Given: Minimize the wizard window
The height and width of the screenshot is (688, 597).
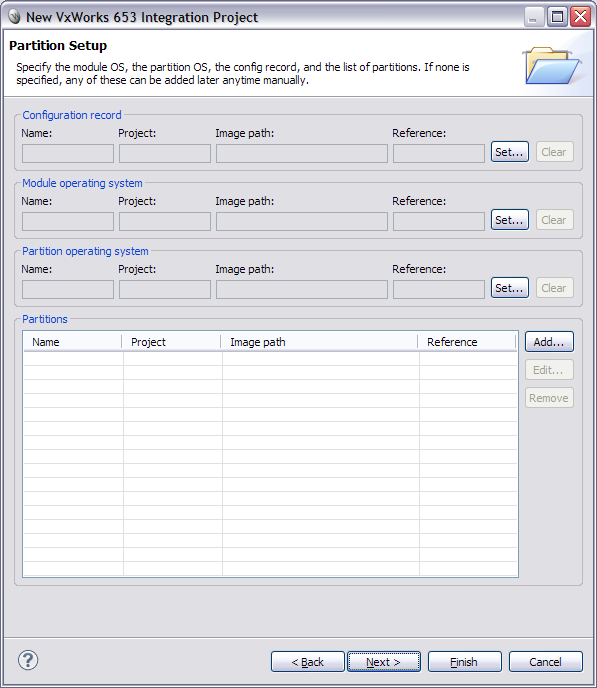Looking at the screenshot, I should [534, 17].
